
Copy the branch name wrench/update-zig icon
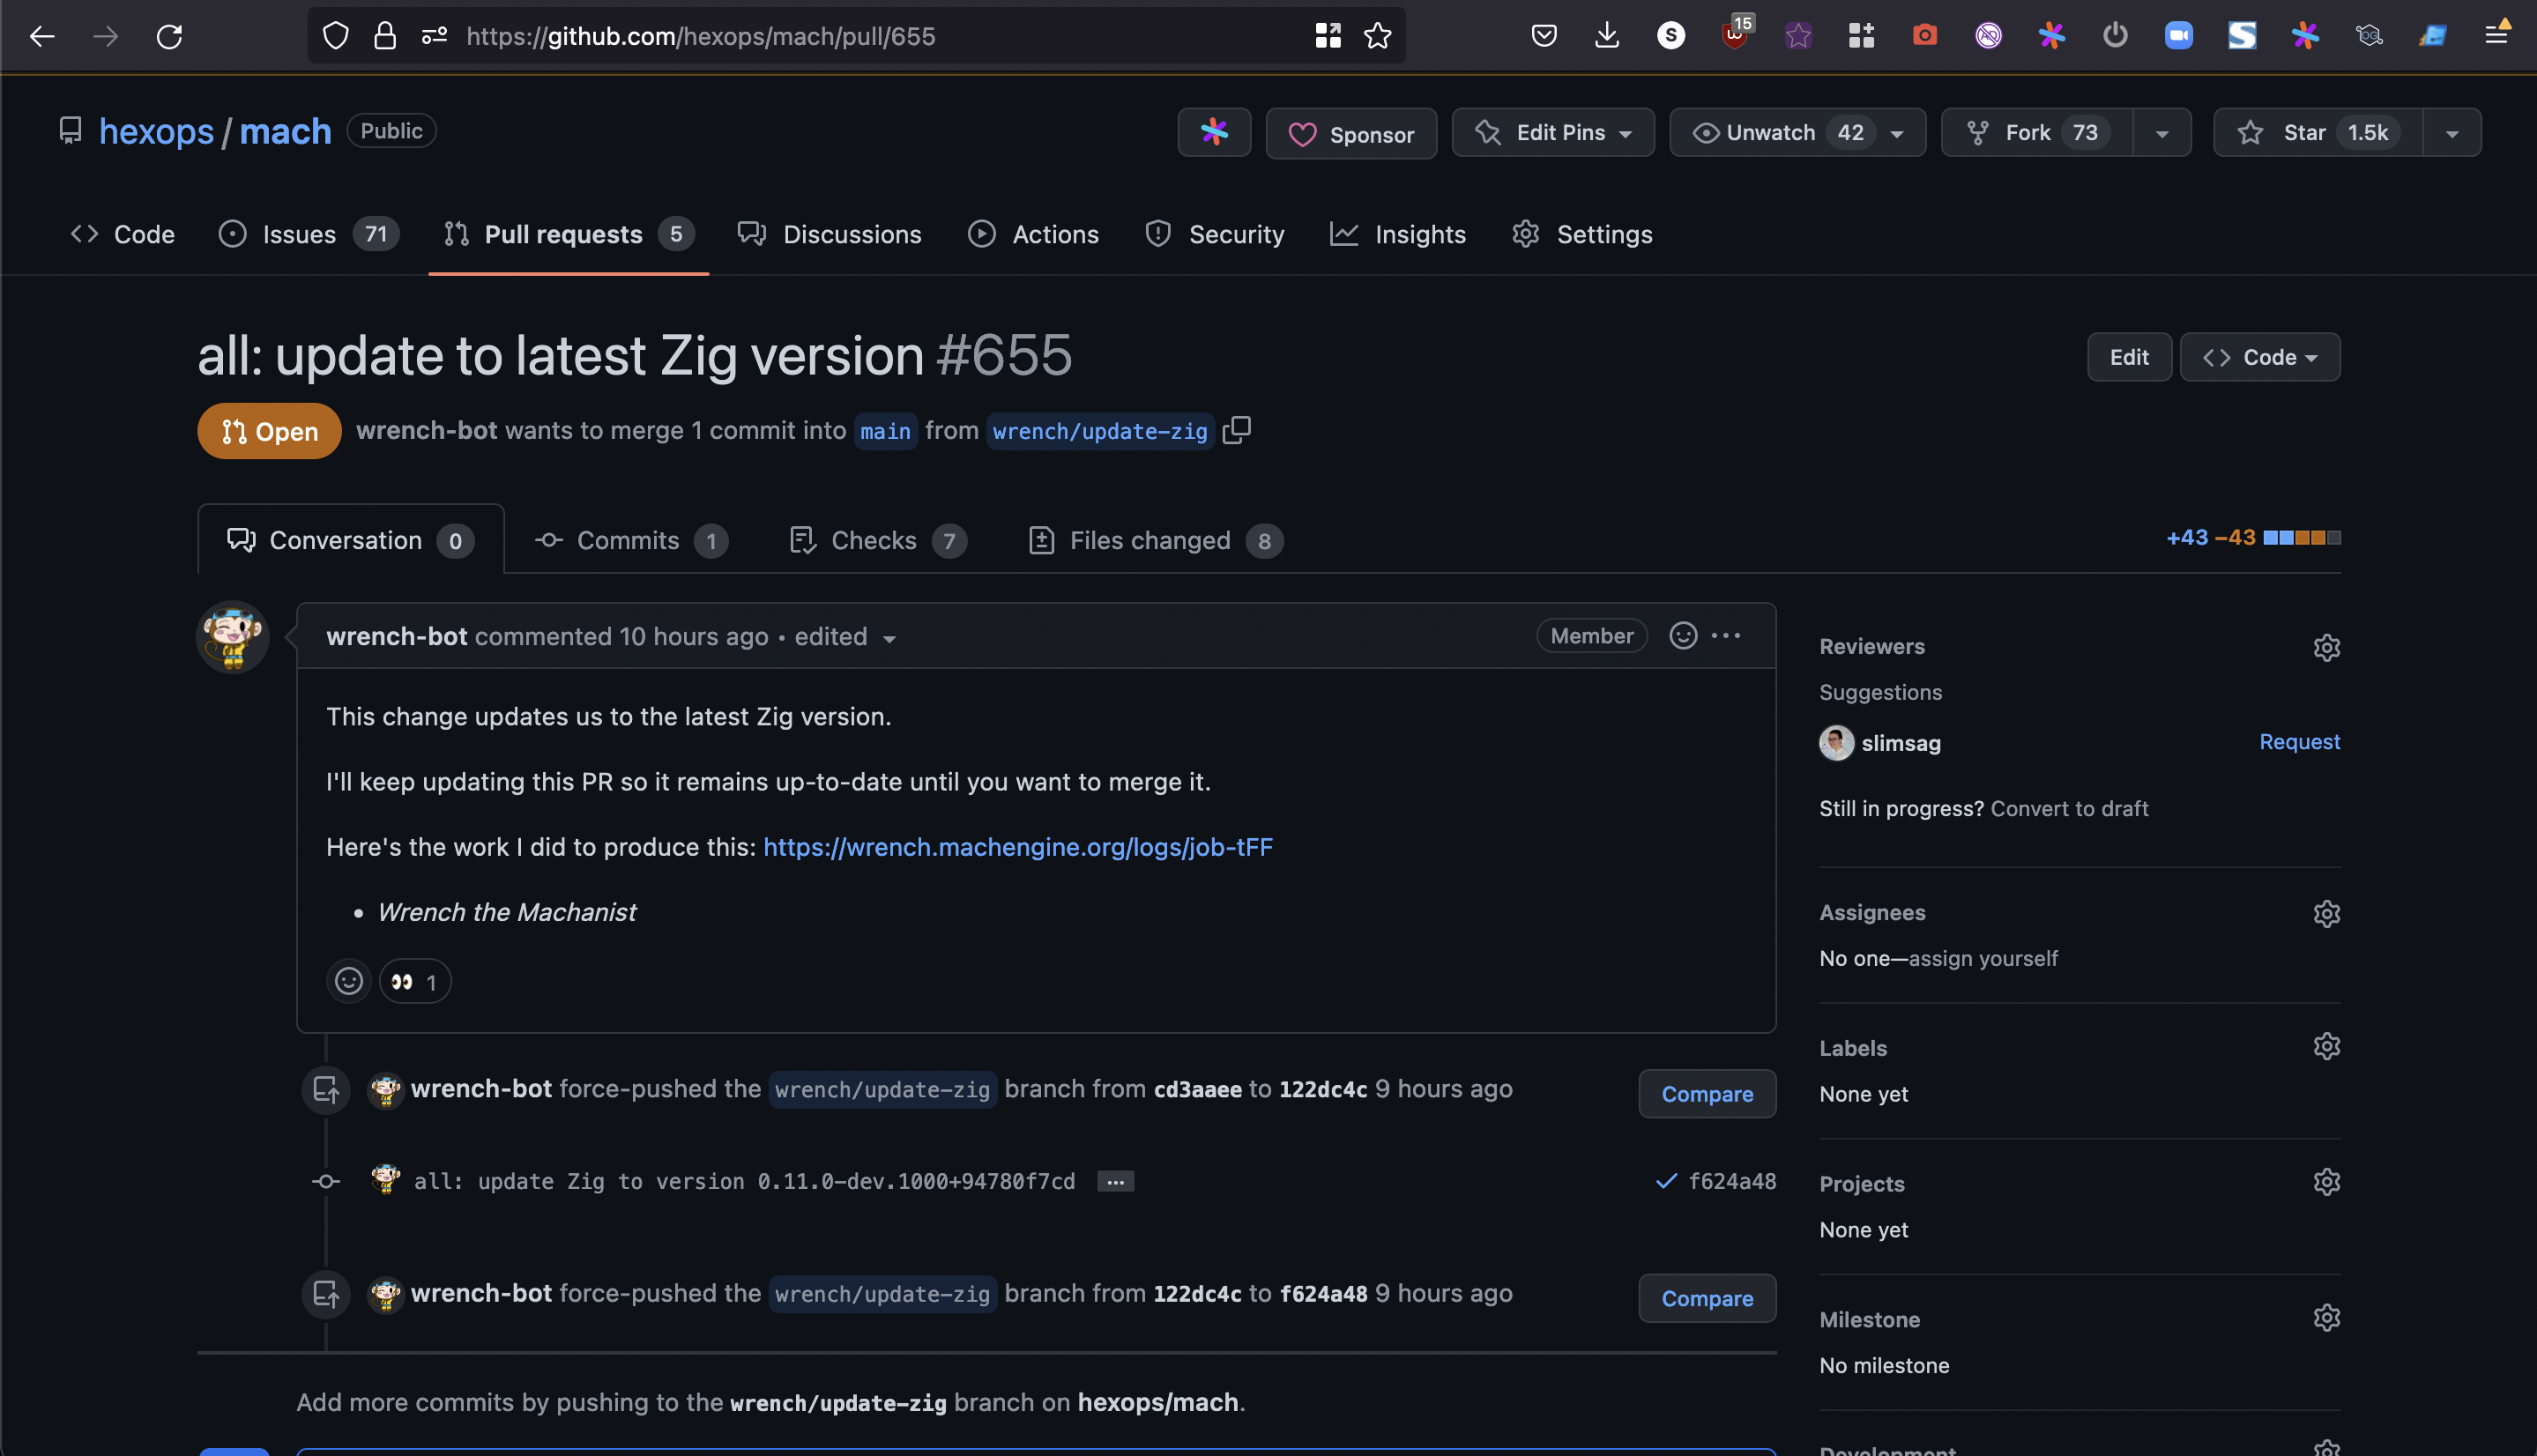tap(1237, 430)
